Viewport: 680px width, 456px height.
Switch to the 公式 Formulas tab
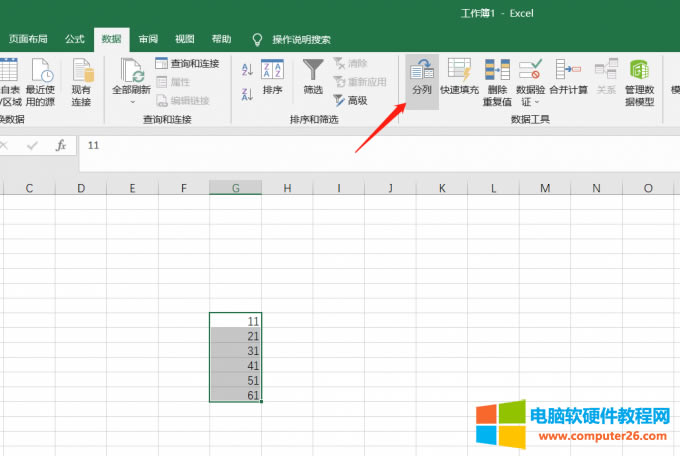74,39
